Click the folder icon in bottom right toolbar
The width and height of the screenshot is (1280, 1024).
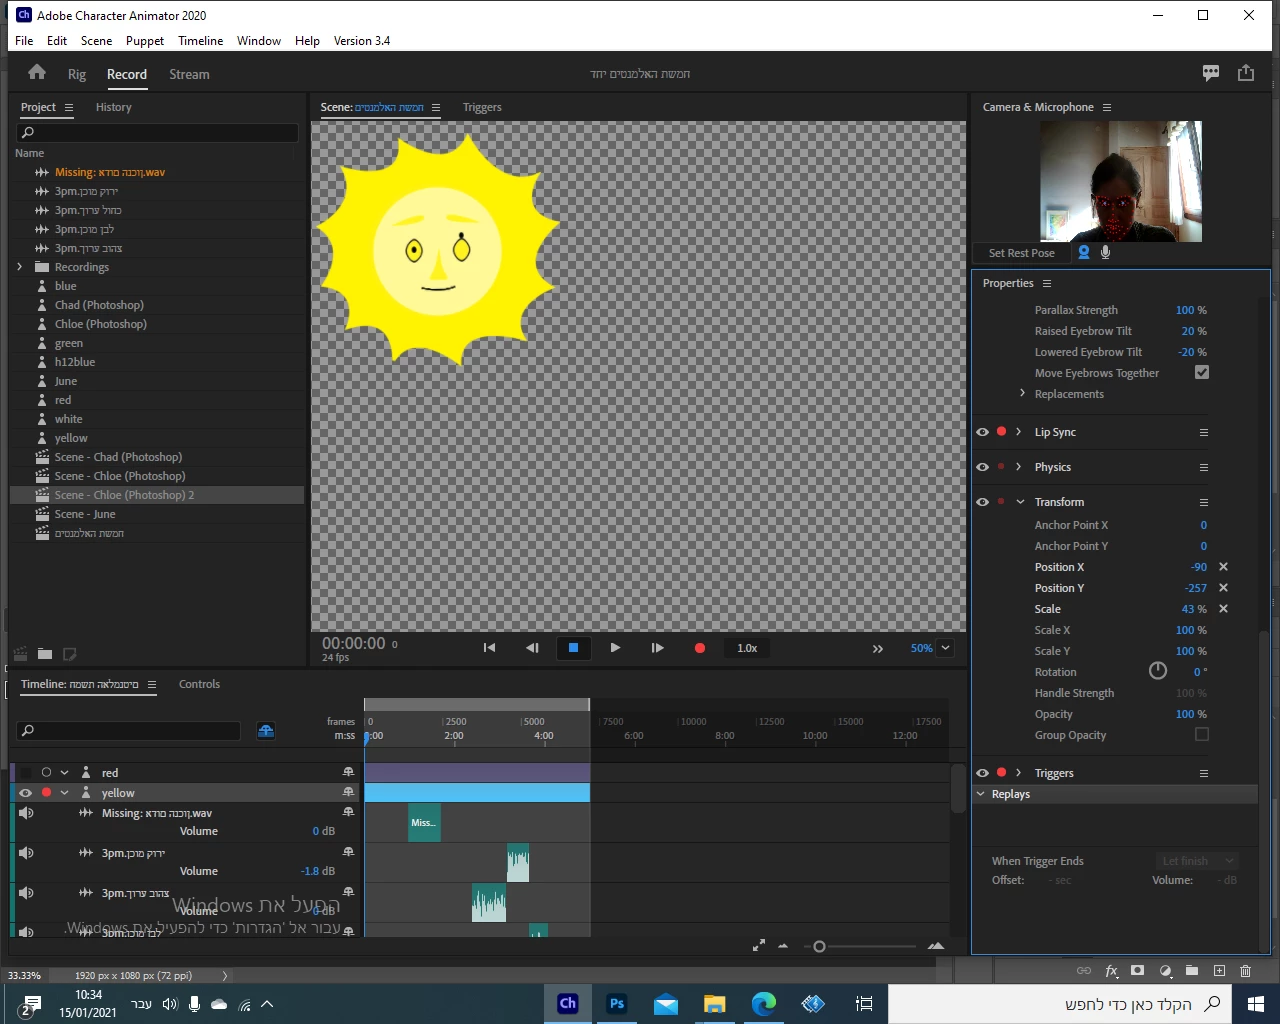1192,971
